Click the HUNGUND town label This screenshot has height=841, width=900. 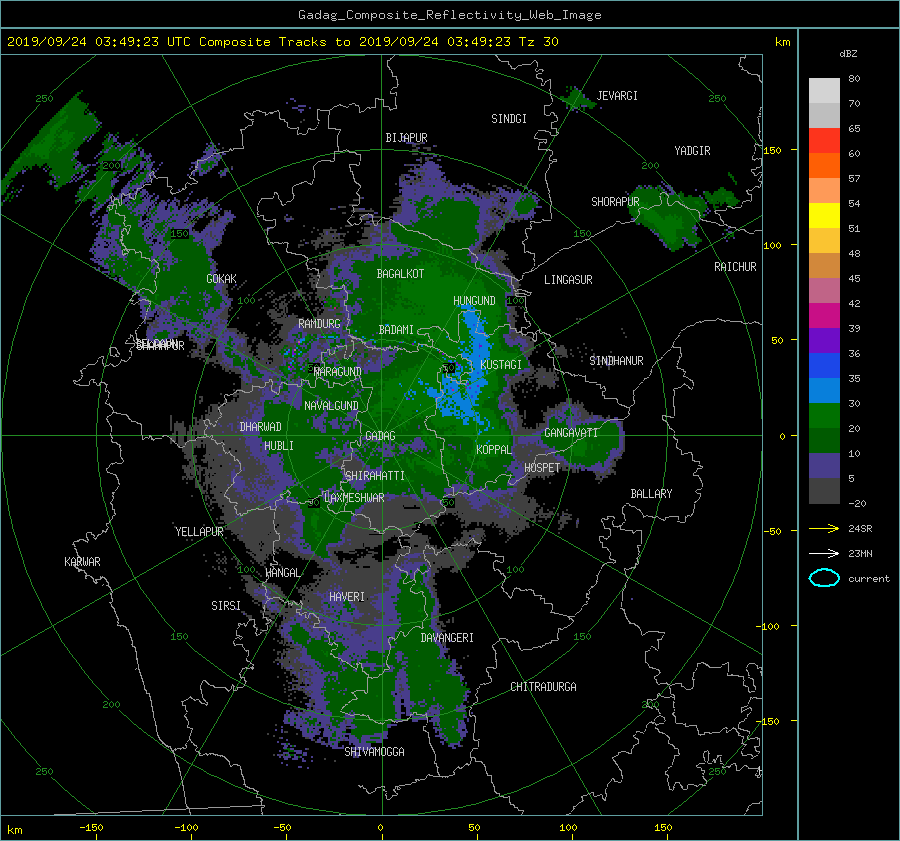[474, 300]
